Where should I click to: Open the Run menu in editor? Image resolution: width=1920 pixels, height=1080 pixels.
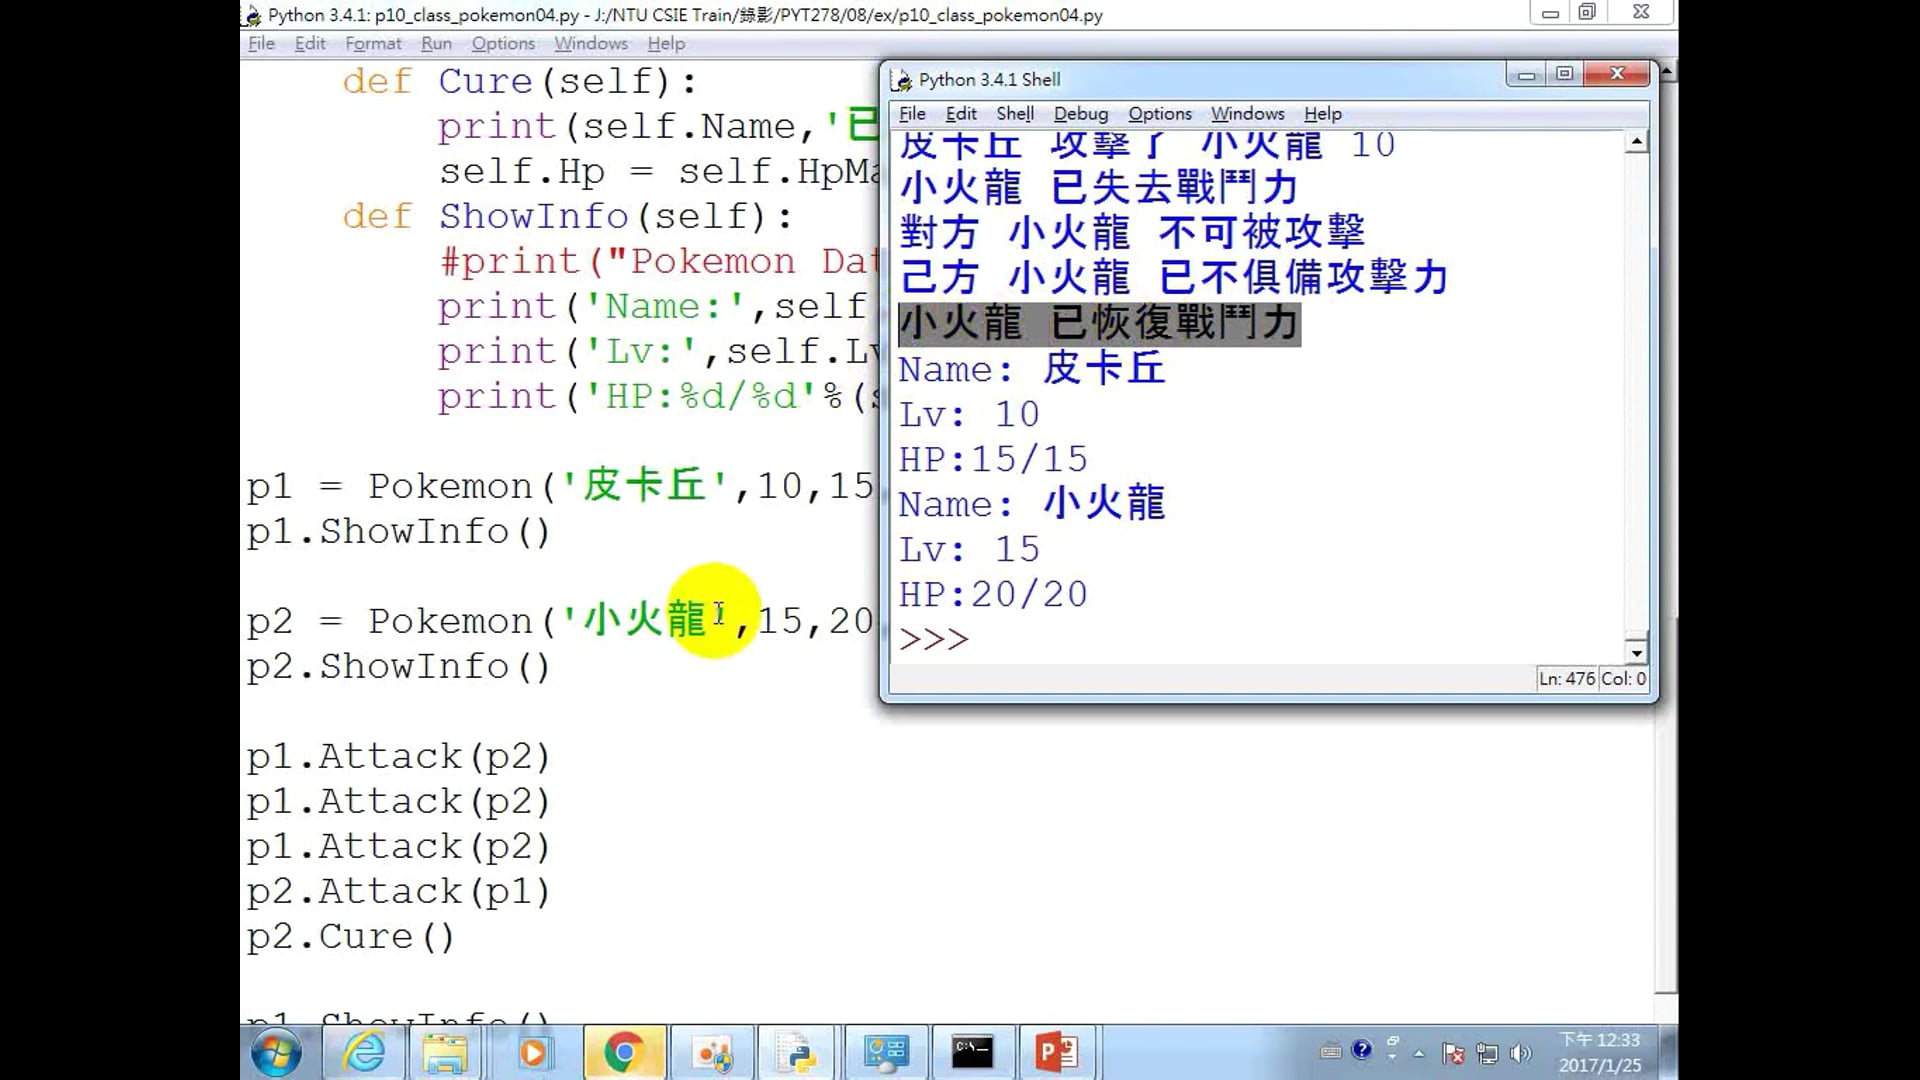(x=436, y=44)
